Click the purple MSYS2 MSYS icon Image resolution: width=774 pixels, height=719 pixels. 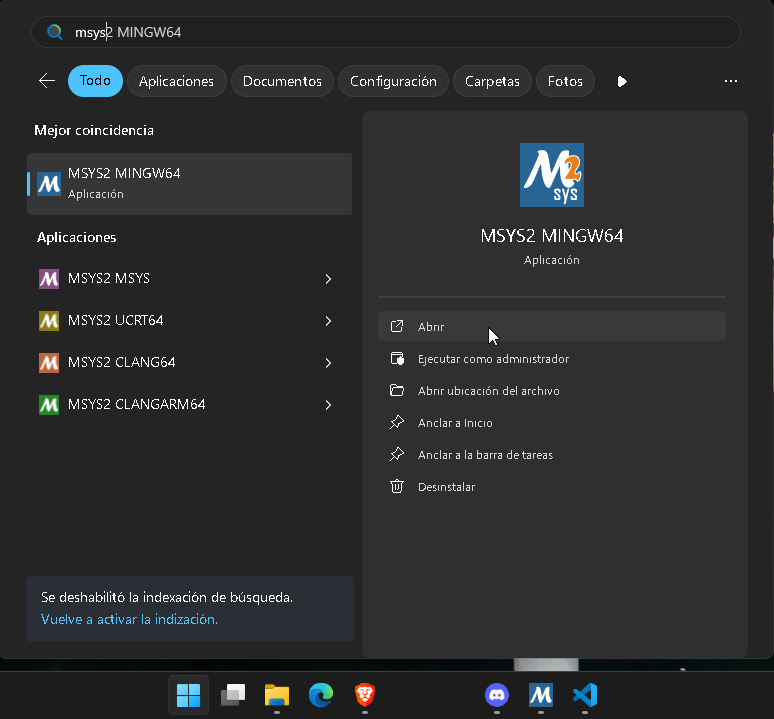point(49,279)
